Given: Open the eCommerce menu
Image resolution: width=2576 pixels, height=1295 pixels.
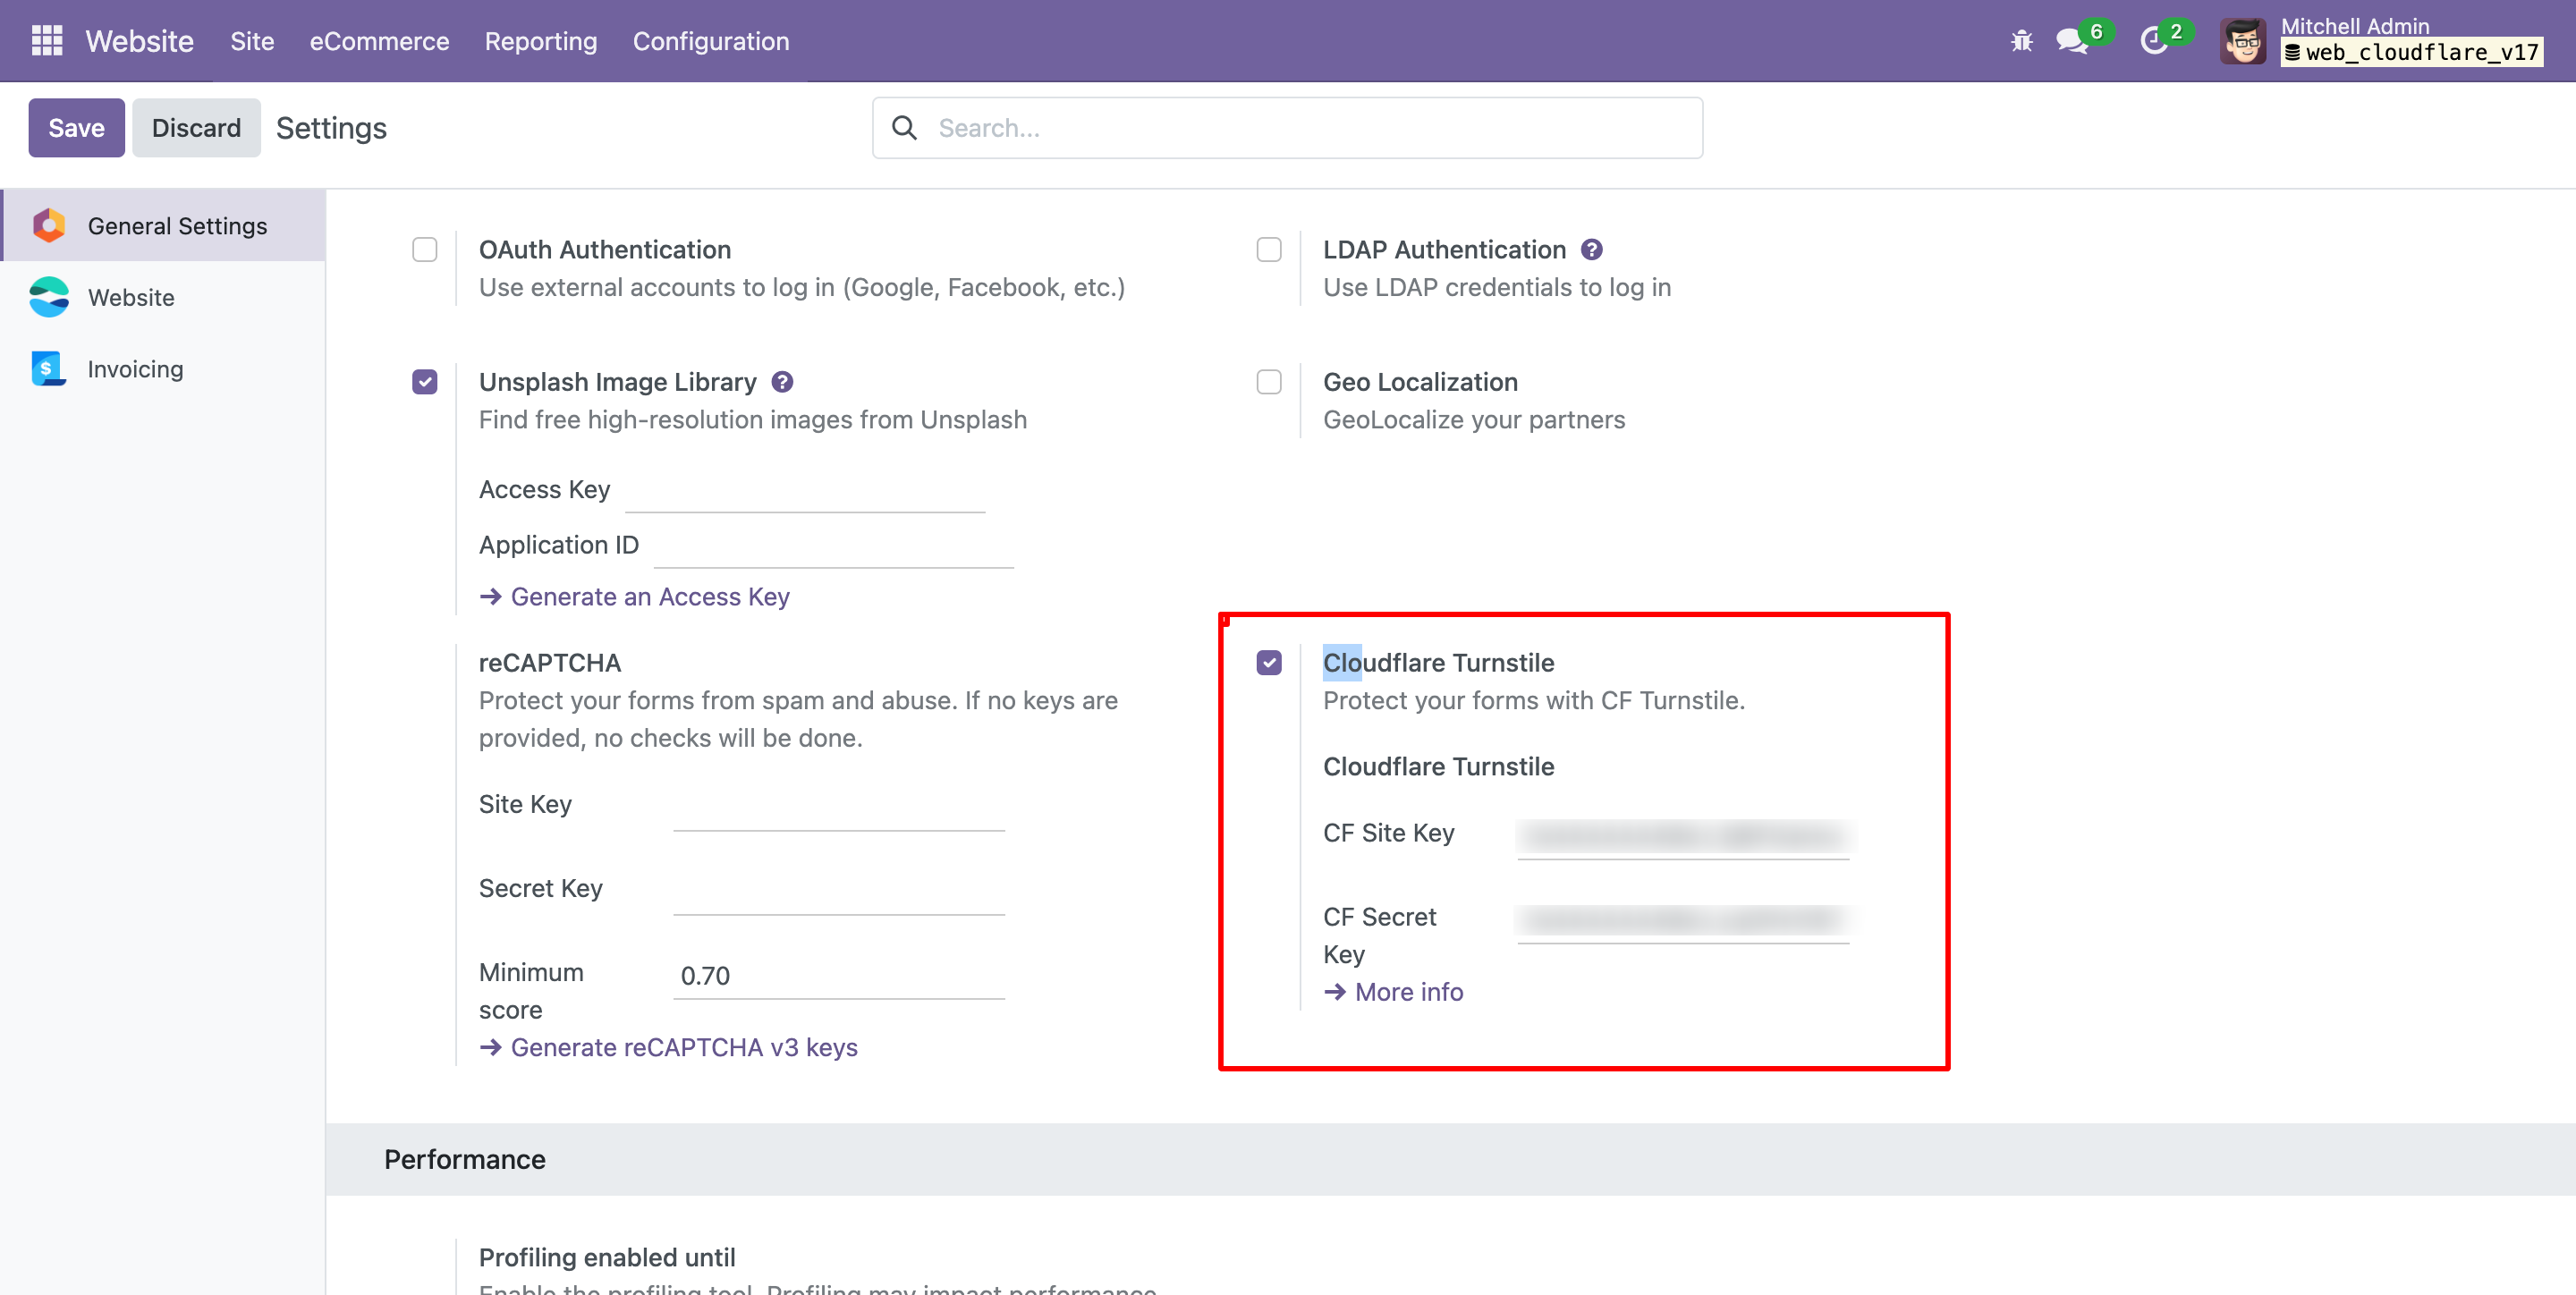Looking at the screenshot, I should pyautogui.click(x=379, y=41).
